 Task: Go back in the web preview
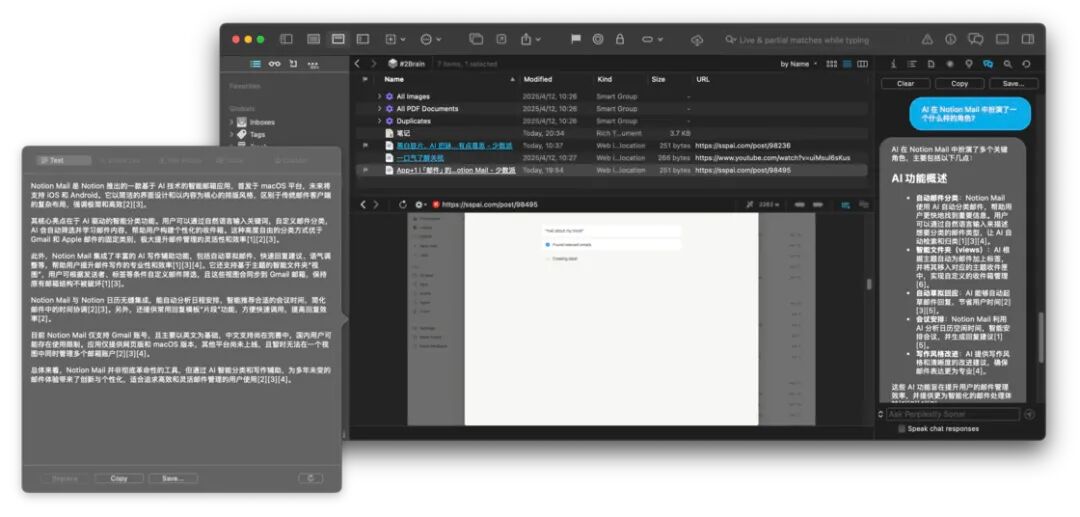(364, 204)
